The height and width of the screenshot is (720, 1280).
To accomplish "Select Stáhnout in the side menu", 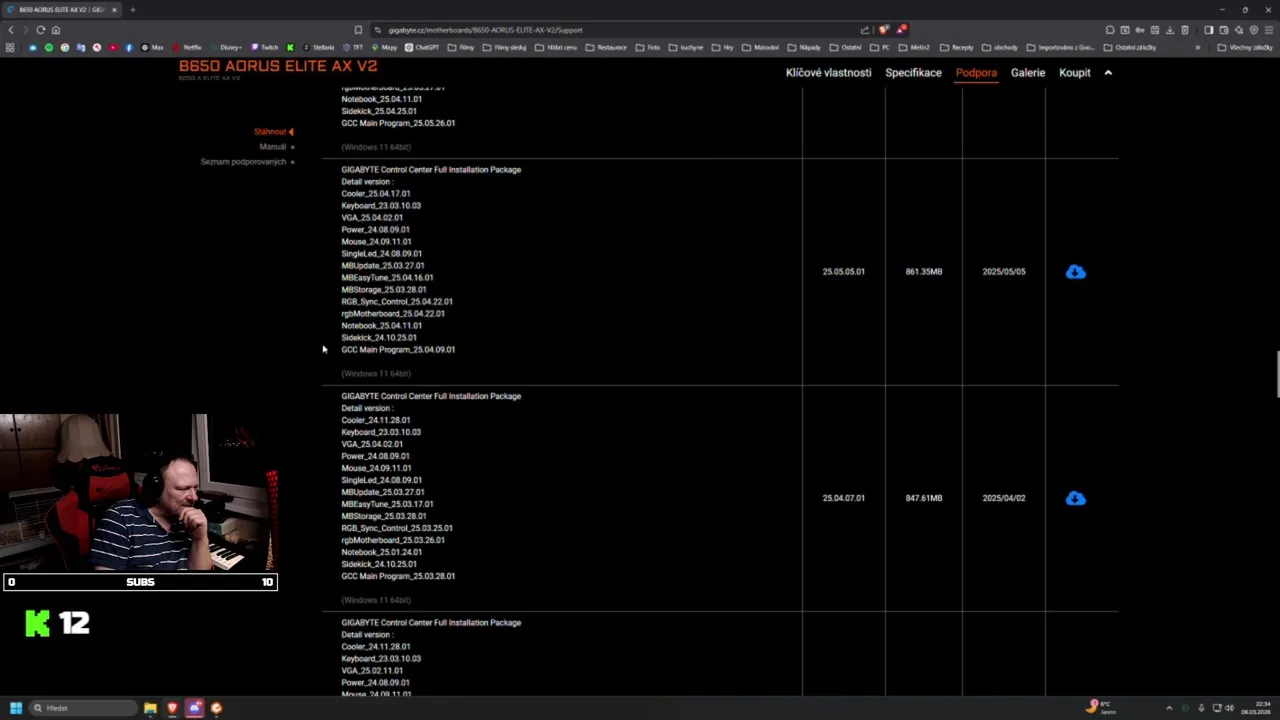I will pyautogui.click(x=270, y=132).
